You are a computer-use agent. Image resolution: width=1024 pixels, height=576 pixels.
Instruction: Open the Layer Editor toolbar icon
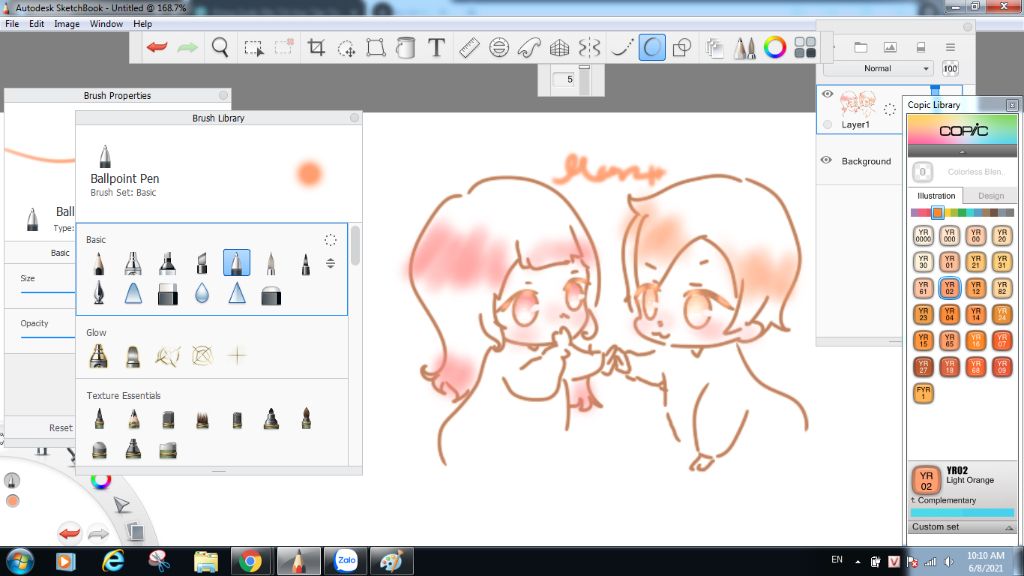pos(714,48)
